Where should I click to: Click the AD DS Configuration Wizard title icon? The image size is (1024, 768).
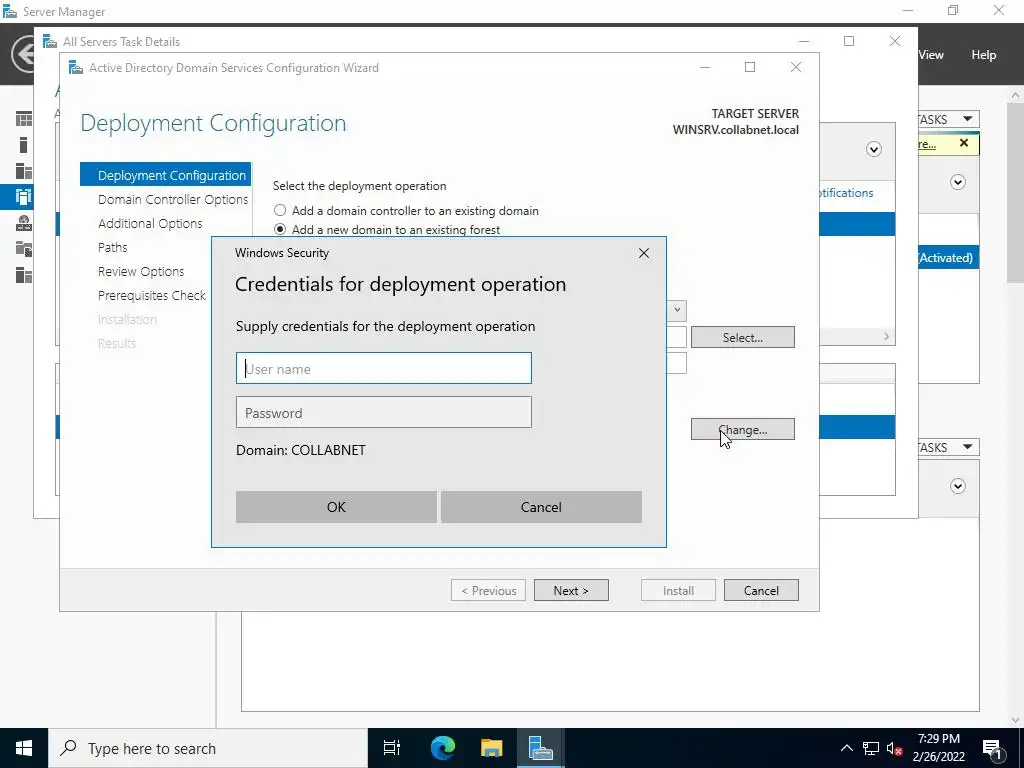coord(76,68)
